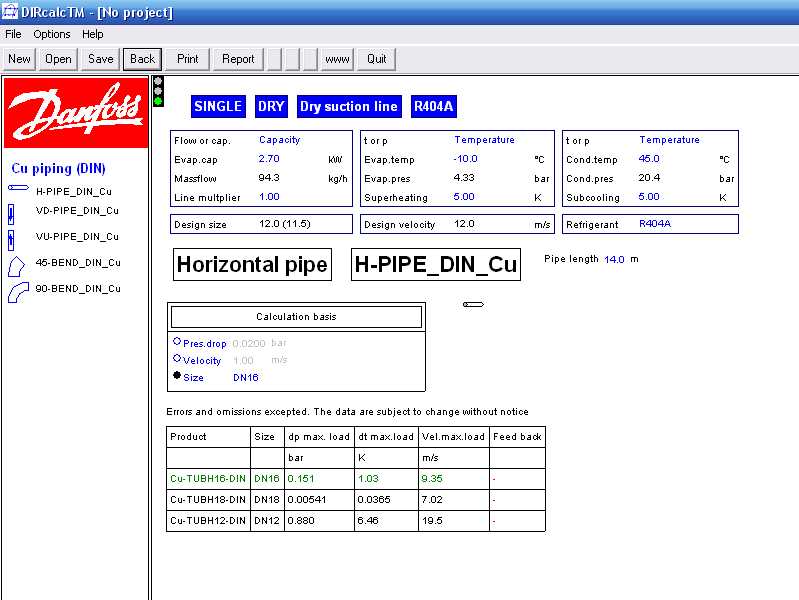Click the Back toolbar button
This screenshot has width=799, height=600.
(142, 59)
